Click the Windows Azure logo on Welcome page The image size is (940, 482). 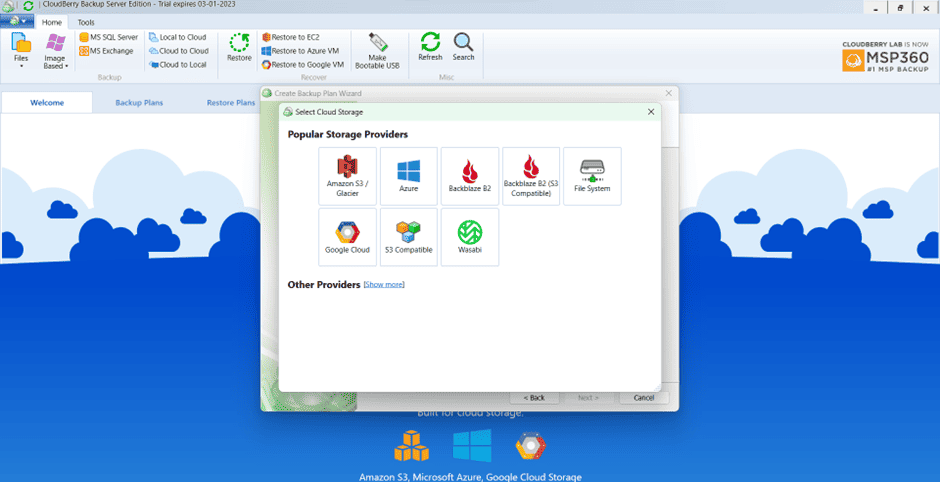(472, 445)
